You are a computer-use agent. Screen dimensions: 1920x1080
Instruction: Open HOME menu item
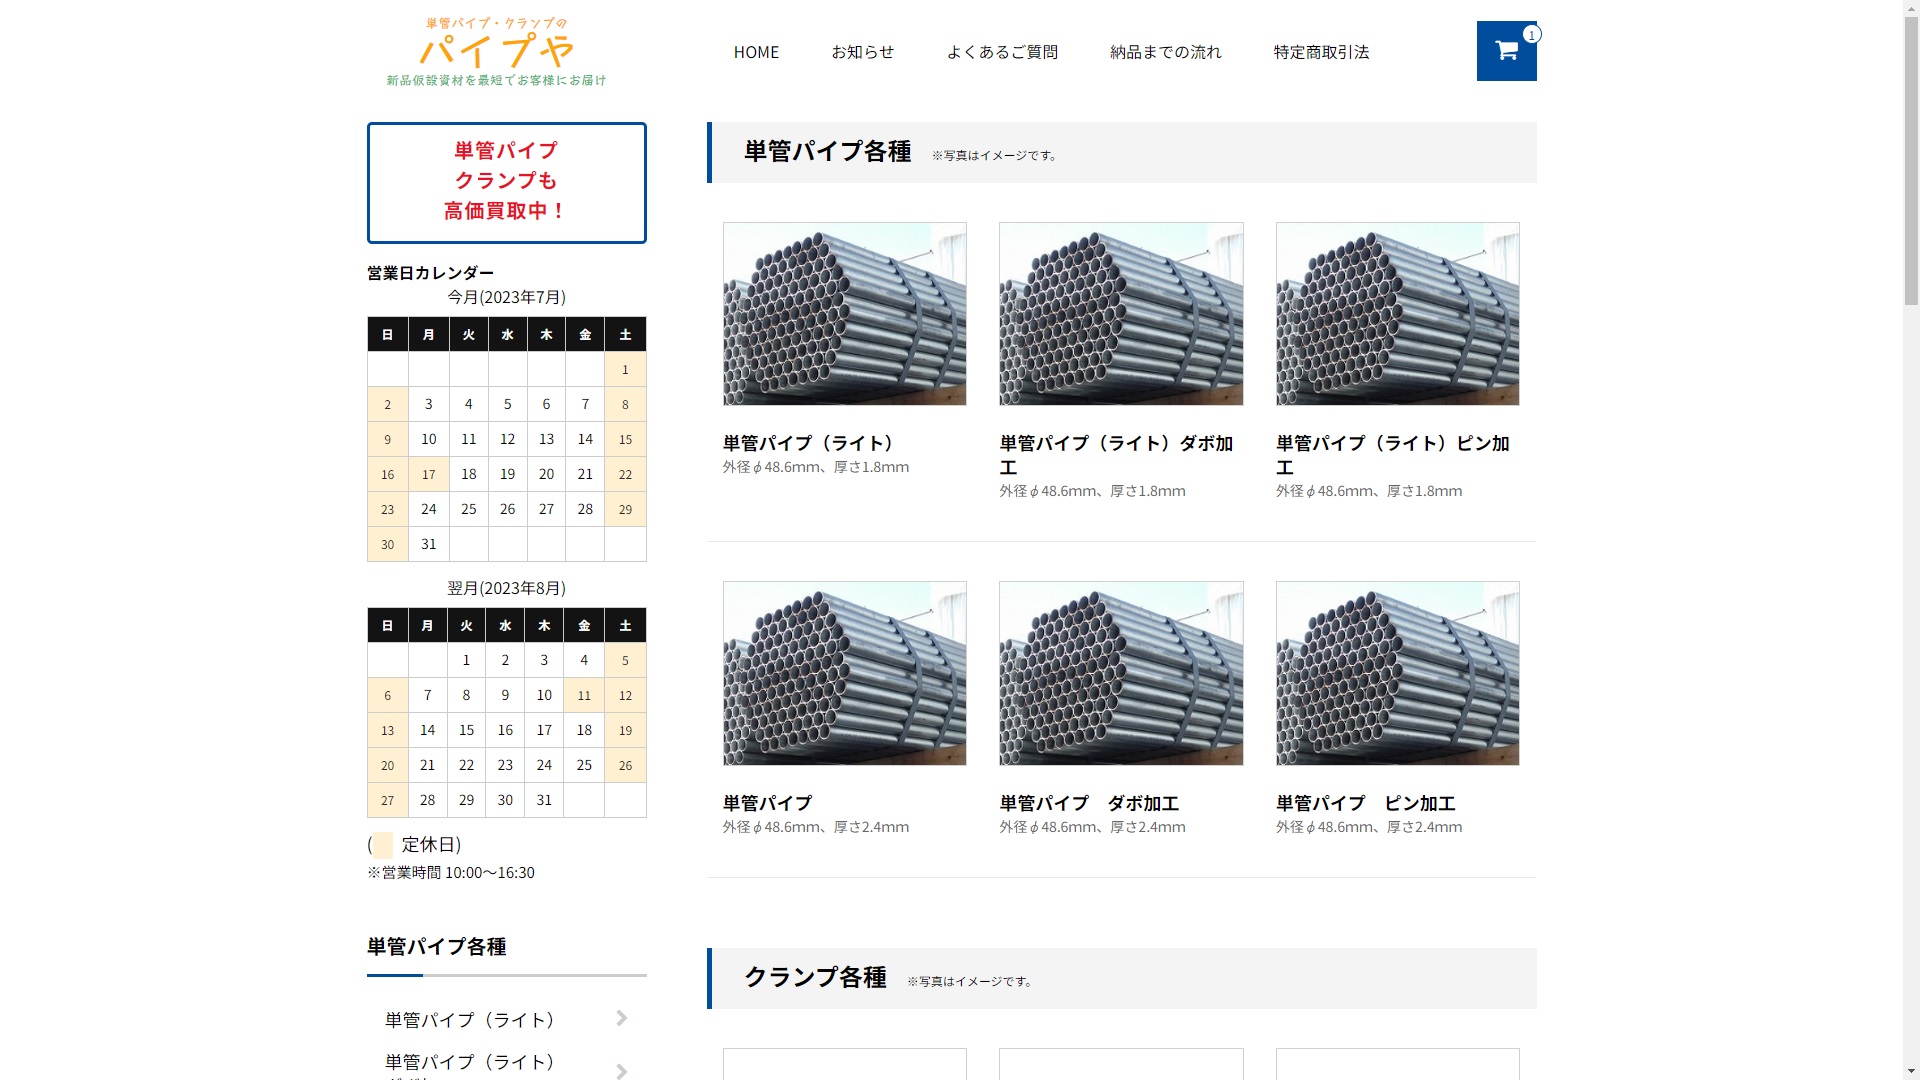click(756, 52)
